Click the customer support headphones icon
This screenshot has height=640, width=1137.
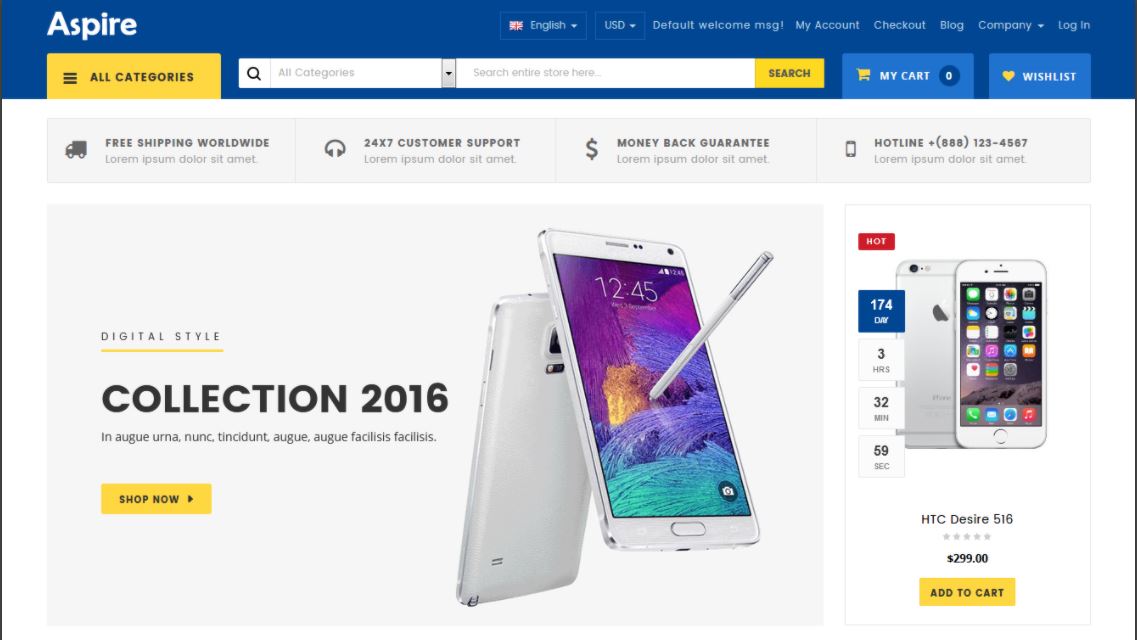335,149
